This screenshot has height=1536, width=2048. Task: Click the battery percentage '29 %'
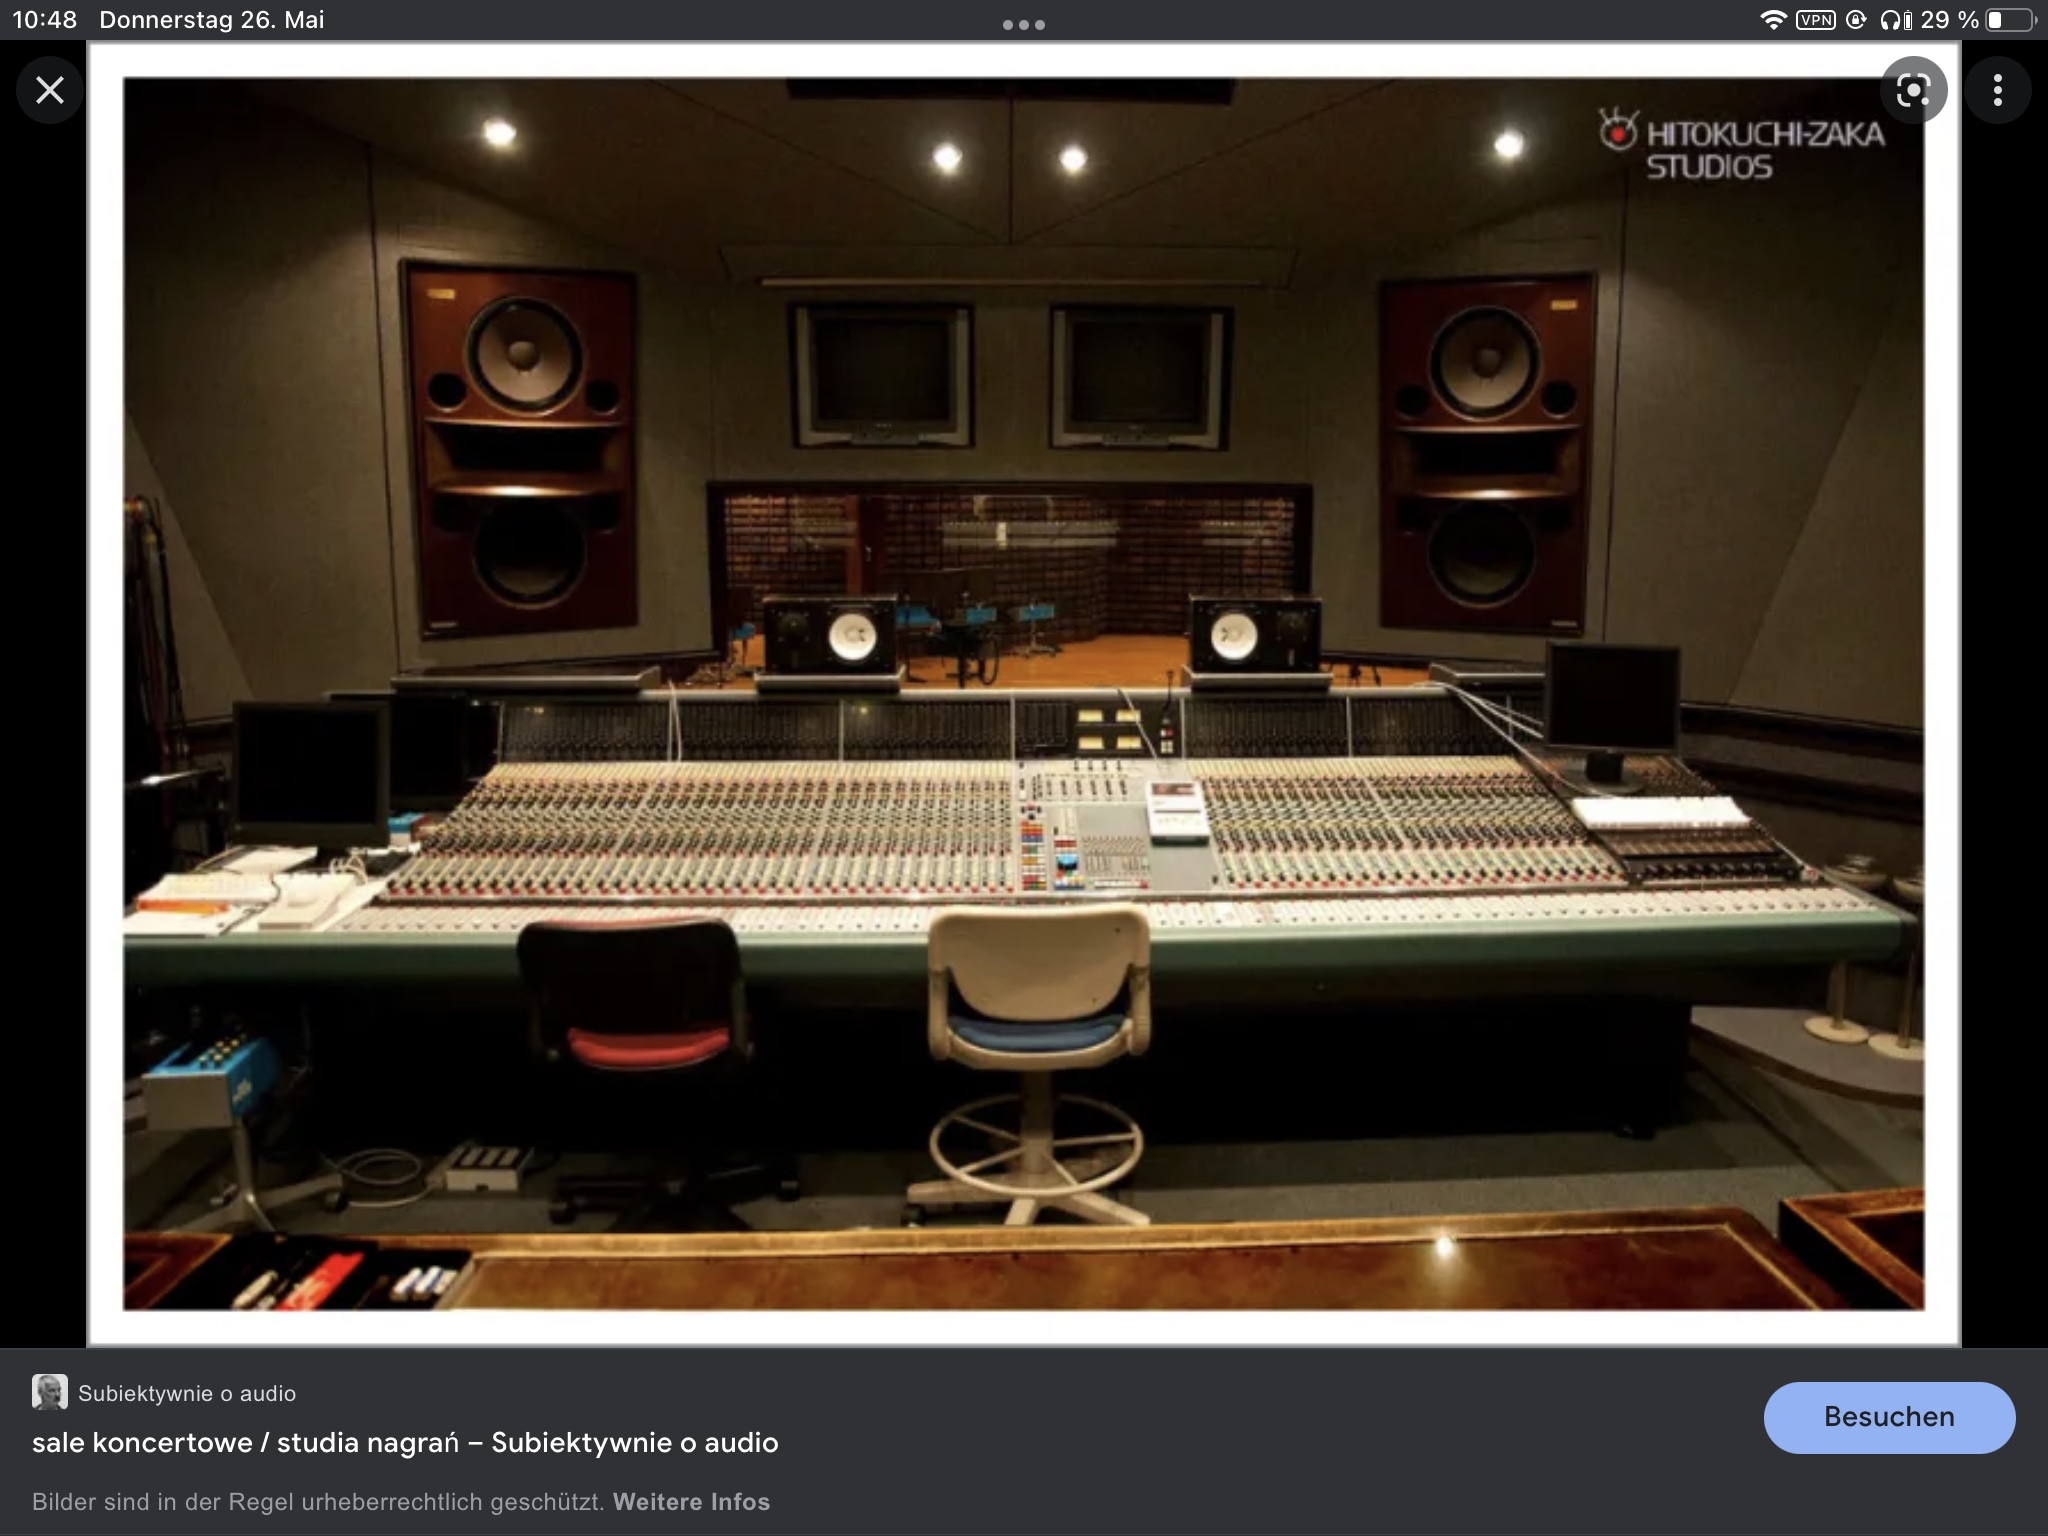tap(1949, 20)
